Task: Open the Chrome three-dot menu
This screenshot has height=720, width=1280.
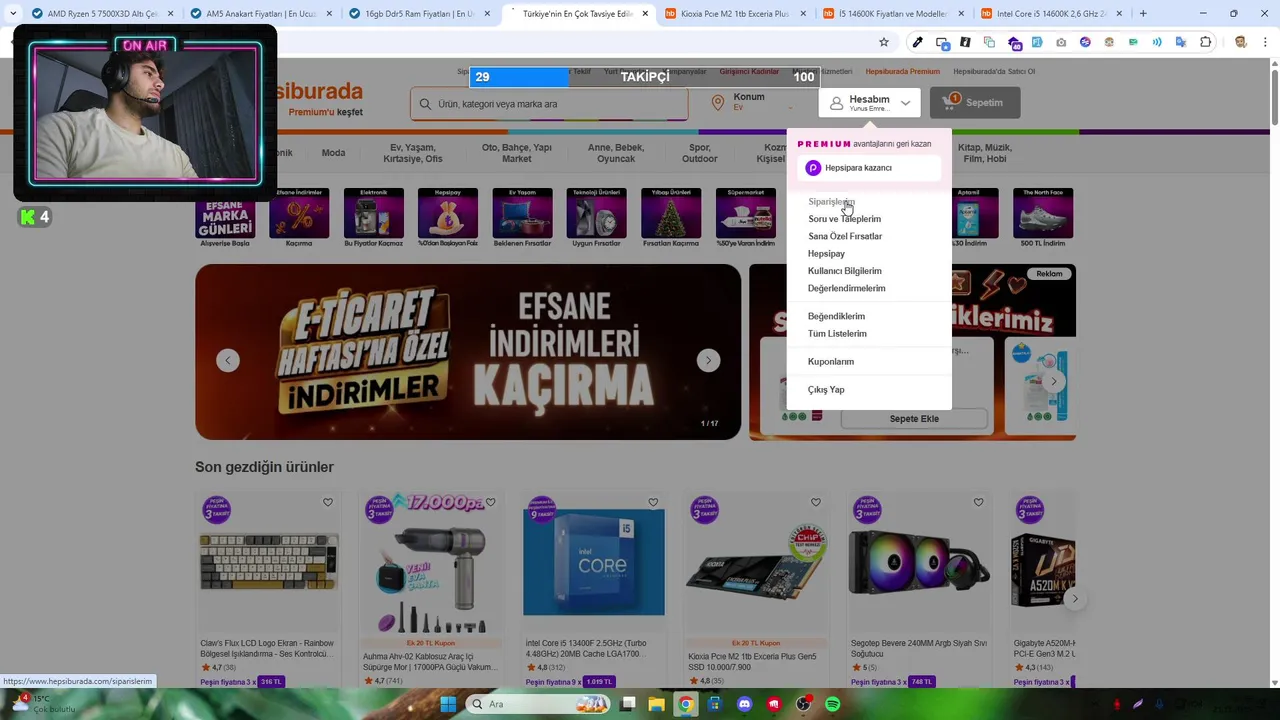Action: (1264, 42)
